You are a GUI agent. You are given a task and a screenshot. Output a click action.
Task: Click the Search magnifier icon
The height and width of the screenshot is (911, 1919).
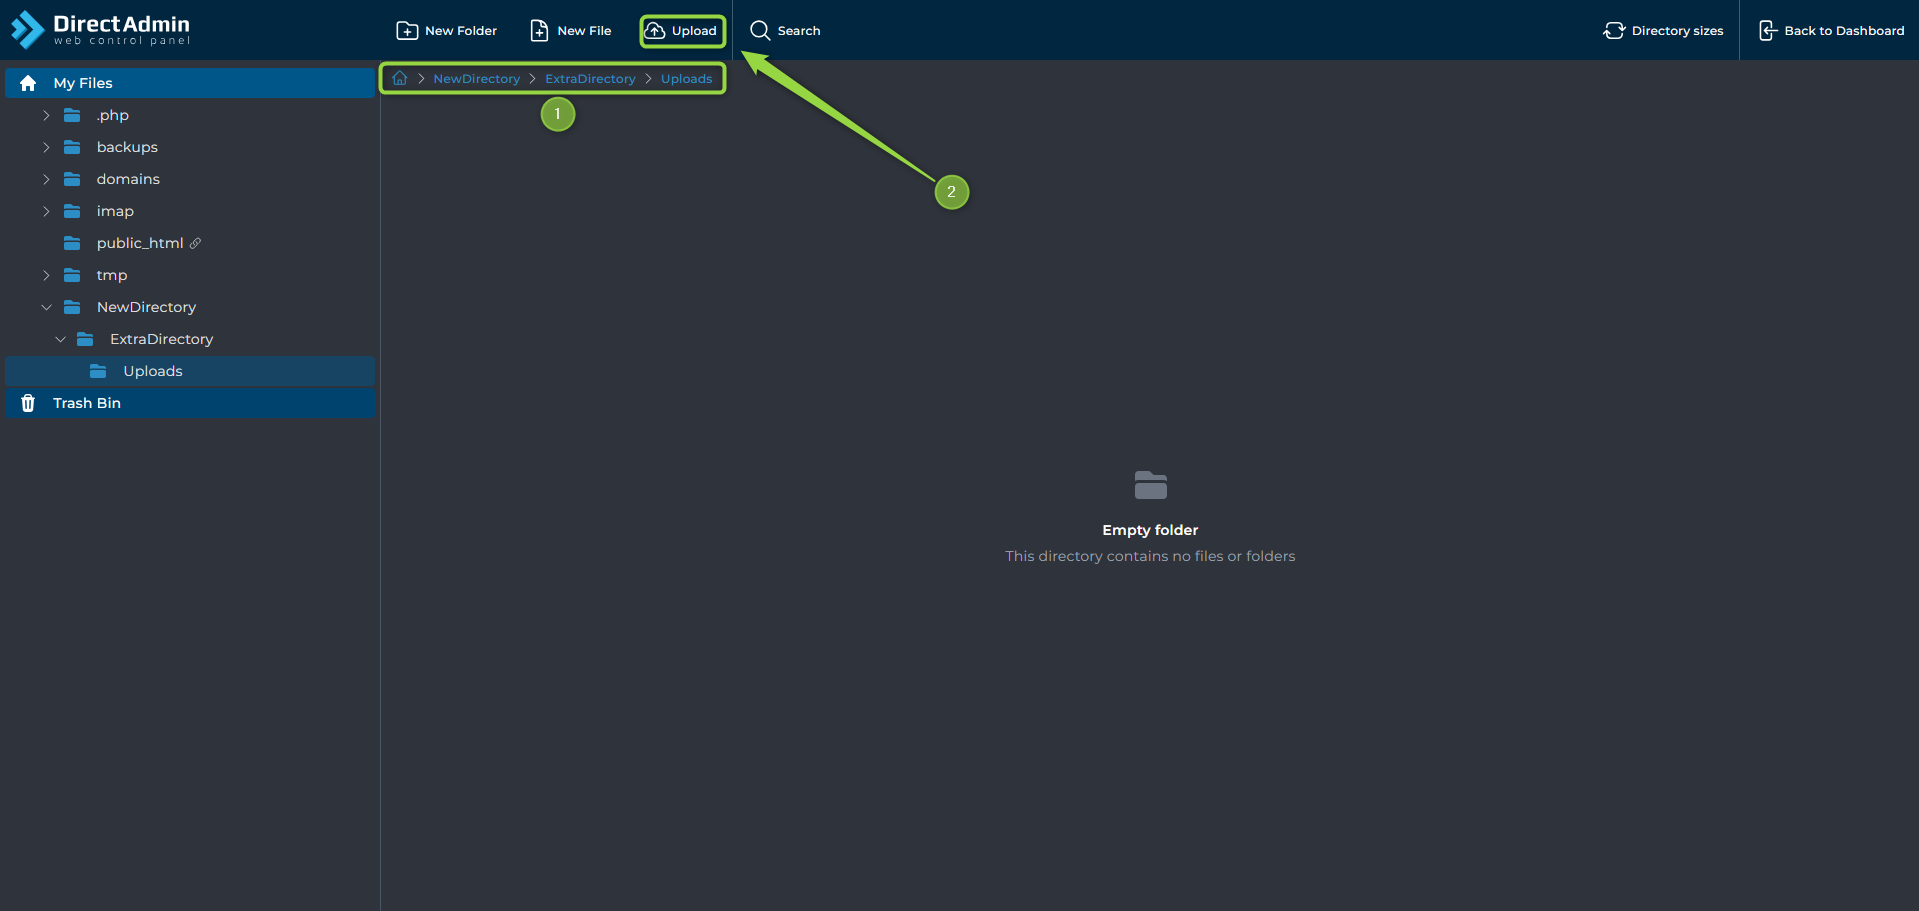(760, 31)
